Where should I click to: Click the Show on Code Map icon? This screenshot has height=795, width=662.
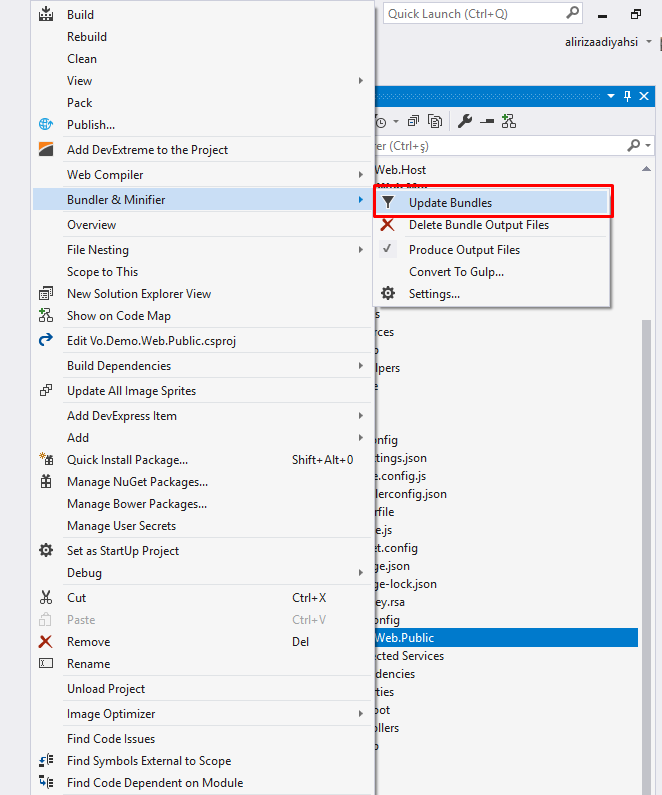coord(46,315)
